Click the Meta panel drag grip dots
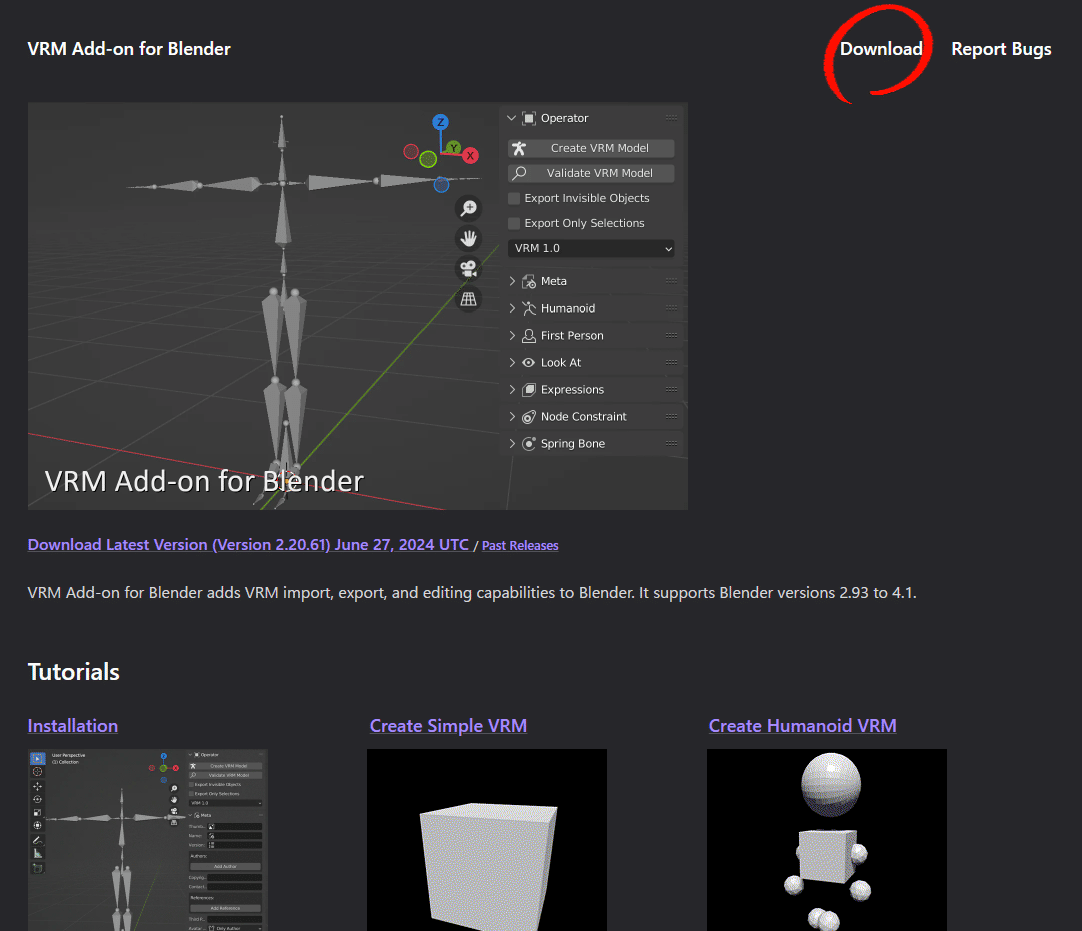The image size is (1082, 931). (671, 281)
